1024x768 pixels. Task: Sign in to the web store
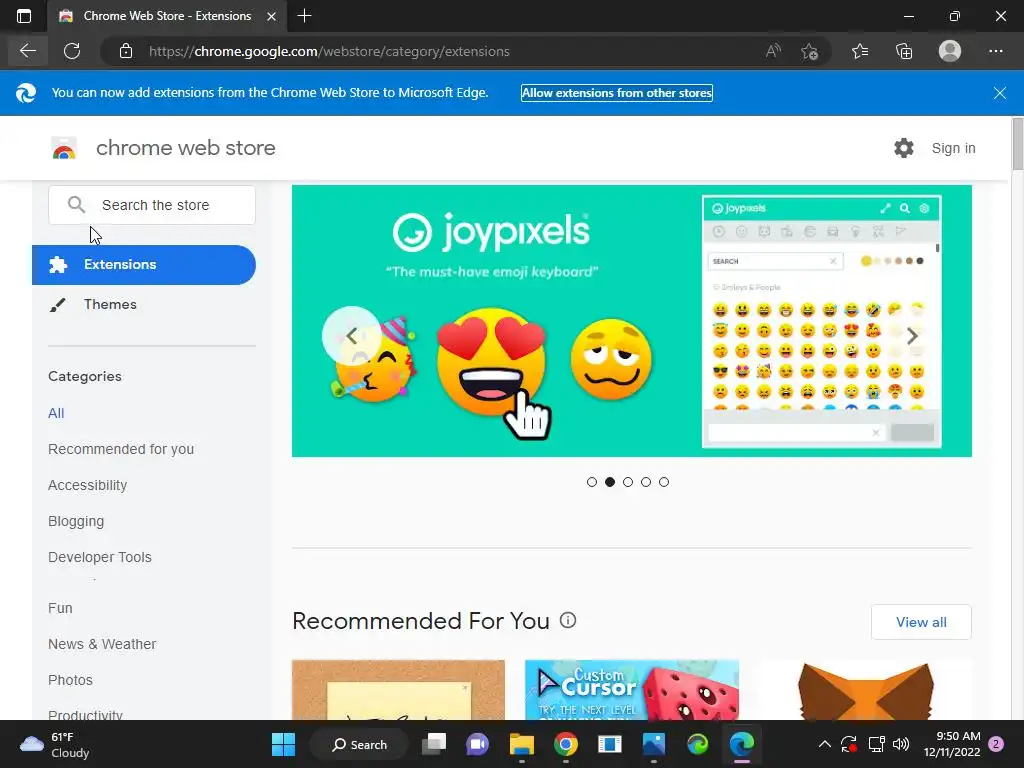tap(953, 148)
